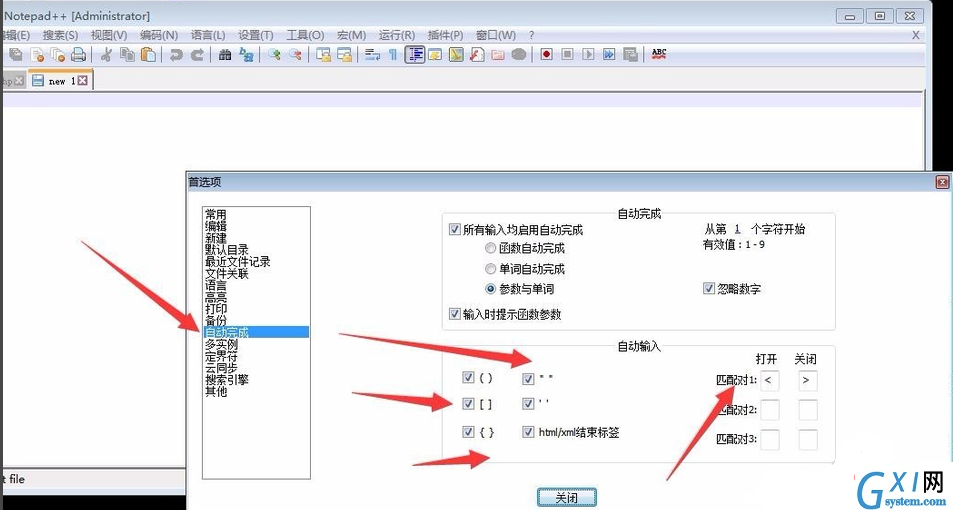Click the Zoom In magnifier icon

(x=274, y=55)
